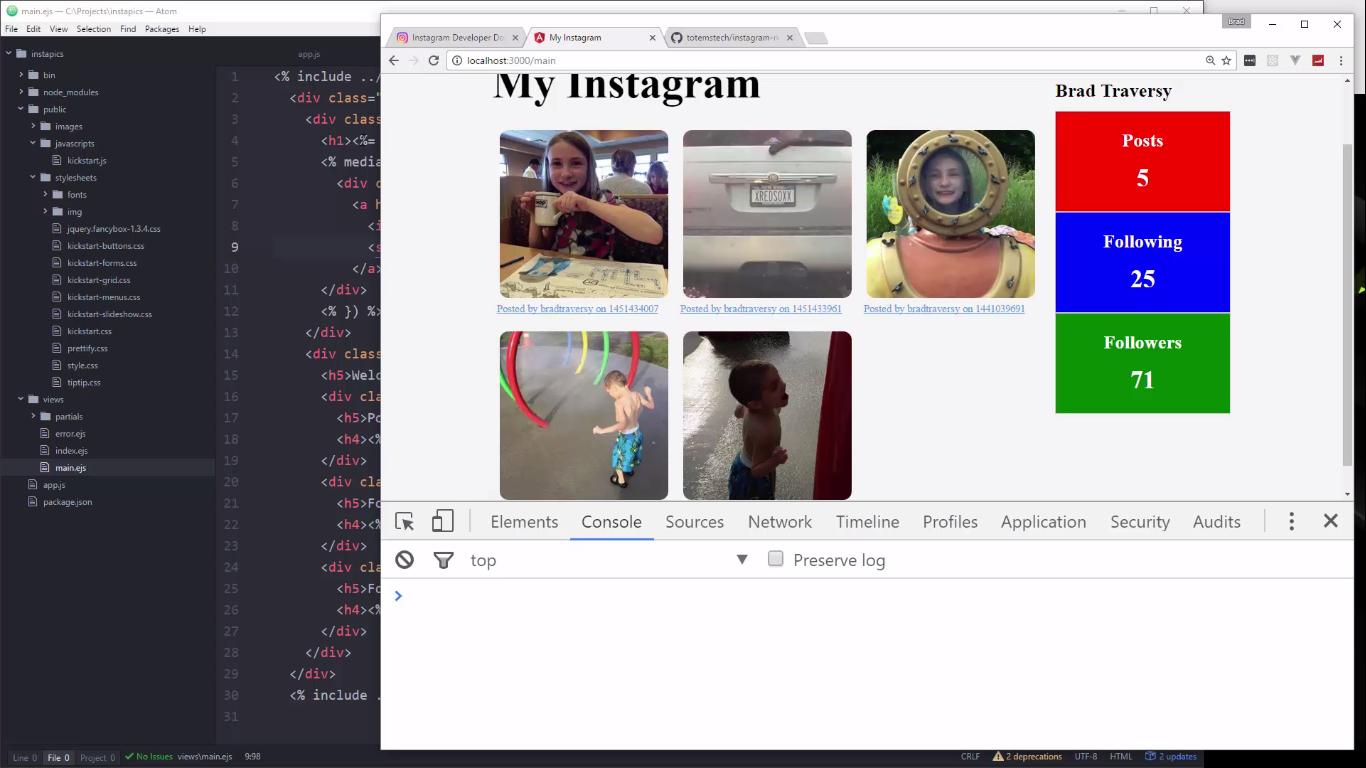
Task: Click the zoom magnifier icon in address bar
Action: tap(1210, 60)
